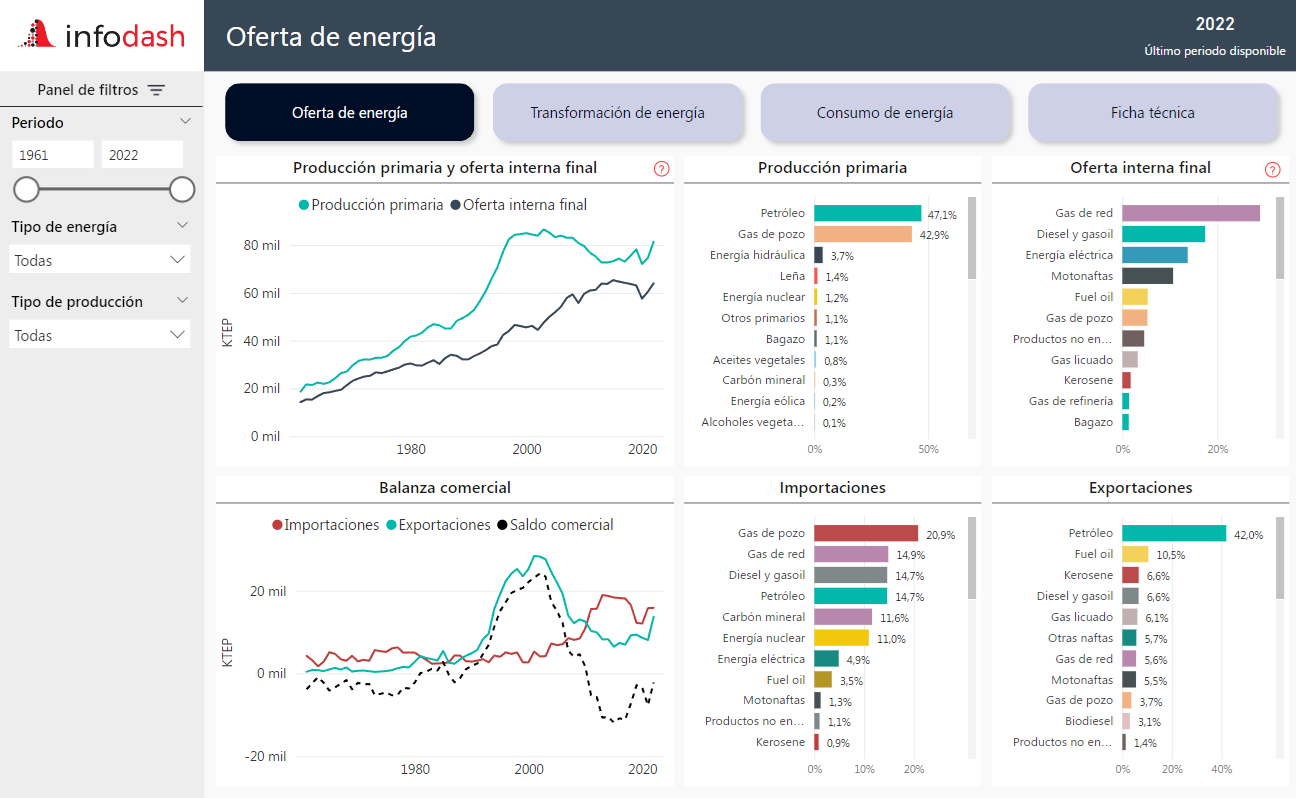This screenshot has width=1296, height=798.
Task: Click Otras naftas label in Exportaciones
Action: 1080,638
